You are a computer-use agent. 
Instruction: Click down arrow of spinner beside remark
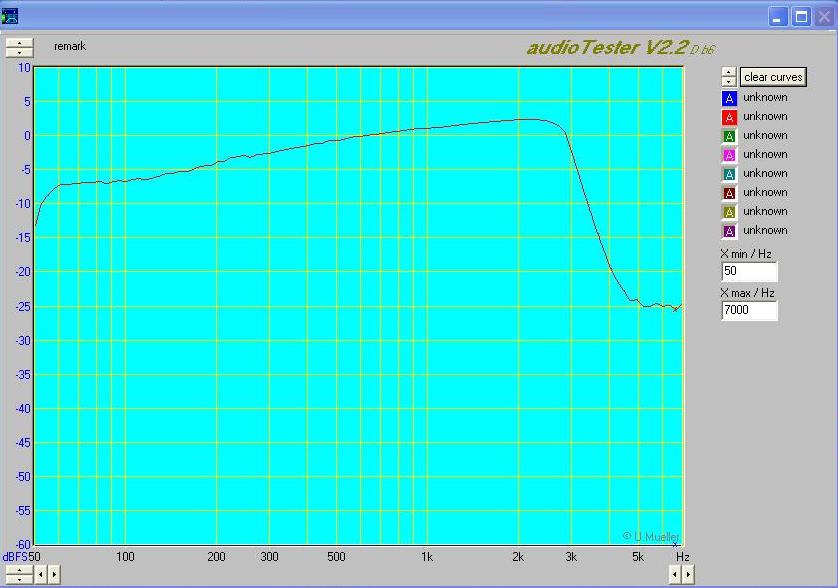(x=19, y=52)
